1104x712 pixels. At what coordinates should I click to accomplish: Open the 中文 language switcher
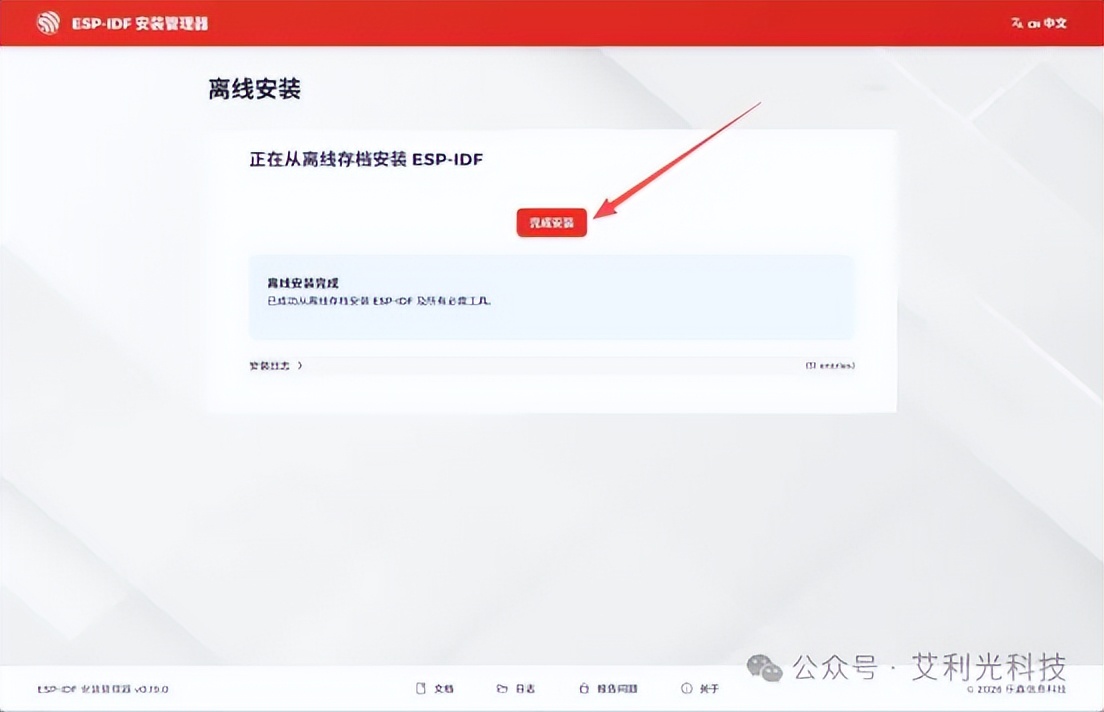pos(1039,23)
